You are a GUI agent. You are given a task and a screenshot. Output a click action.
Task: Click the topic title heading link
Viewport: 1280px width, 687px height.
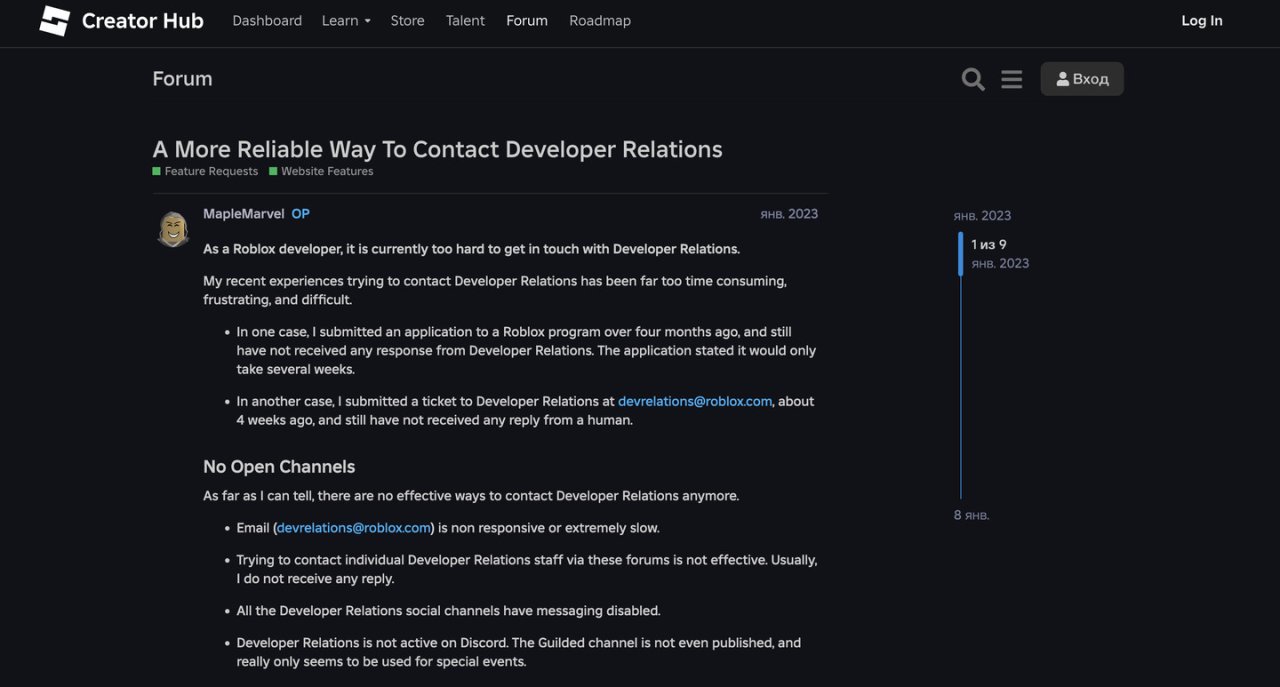[437, 149]
